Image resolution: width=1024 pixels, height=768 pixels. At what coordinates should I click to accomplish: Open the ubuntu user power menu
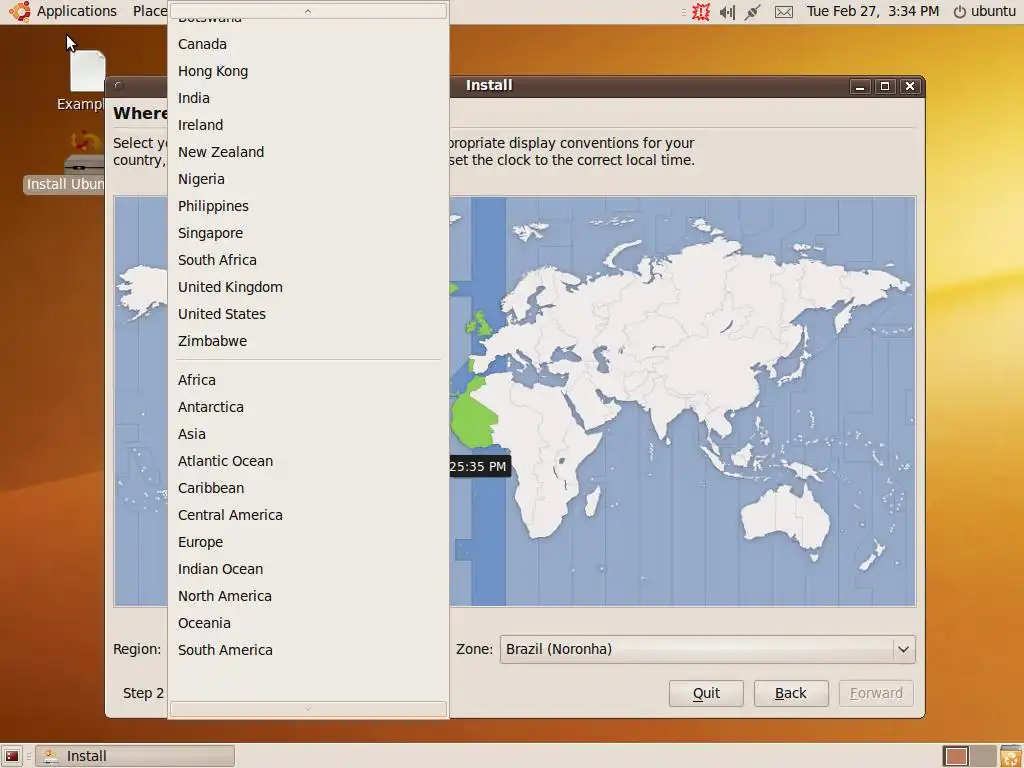click(x=985, y=11)
